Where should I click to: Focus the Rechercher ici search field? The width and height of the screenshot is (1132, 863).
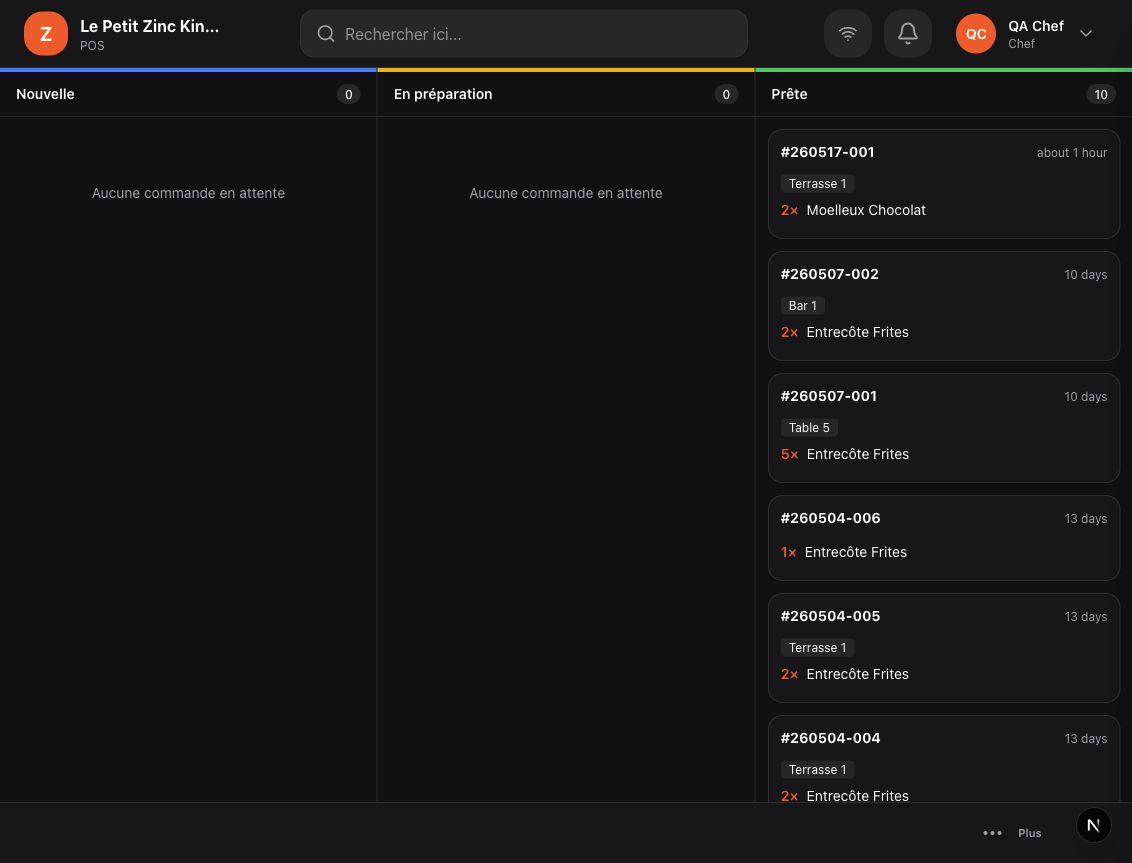point(523,33)
